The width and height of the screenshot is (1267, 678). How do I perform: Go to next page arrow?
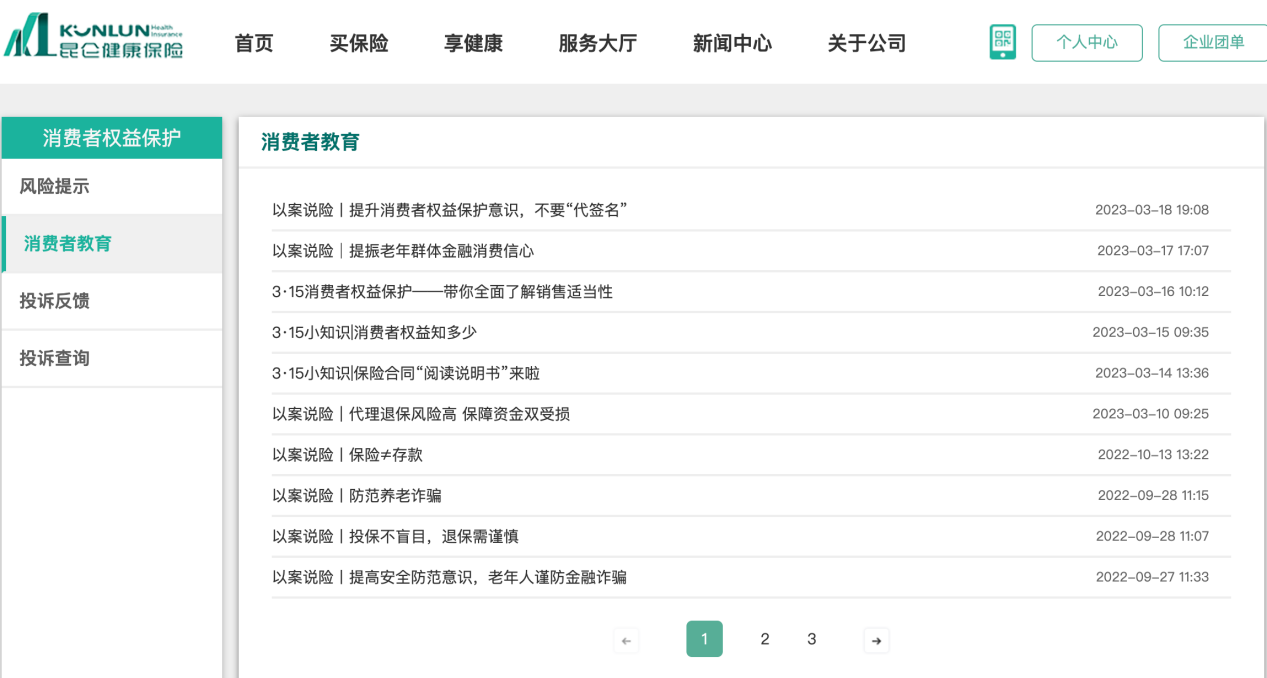pos(876,640)
